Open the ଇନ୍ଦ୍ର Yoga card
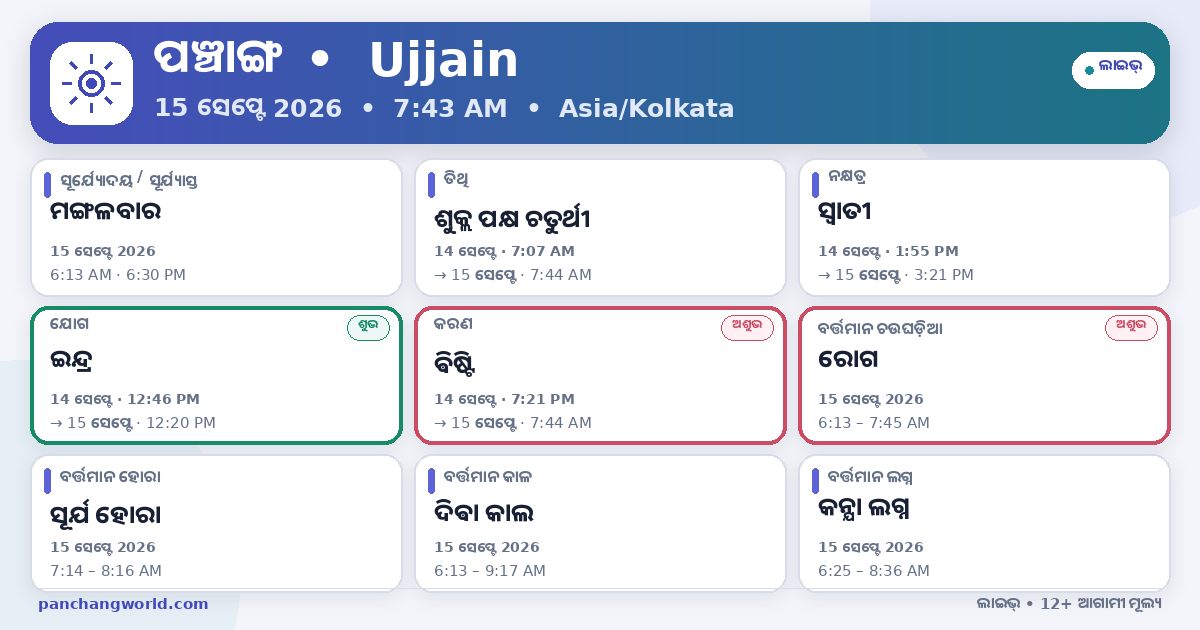 click(216, 375)
